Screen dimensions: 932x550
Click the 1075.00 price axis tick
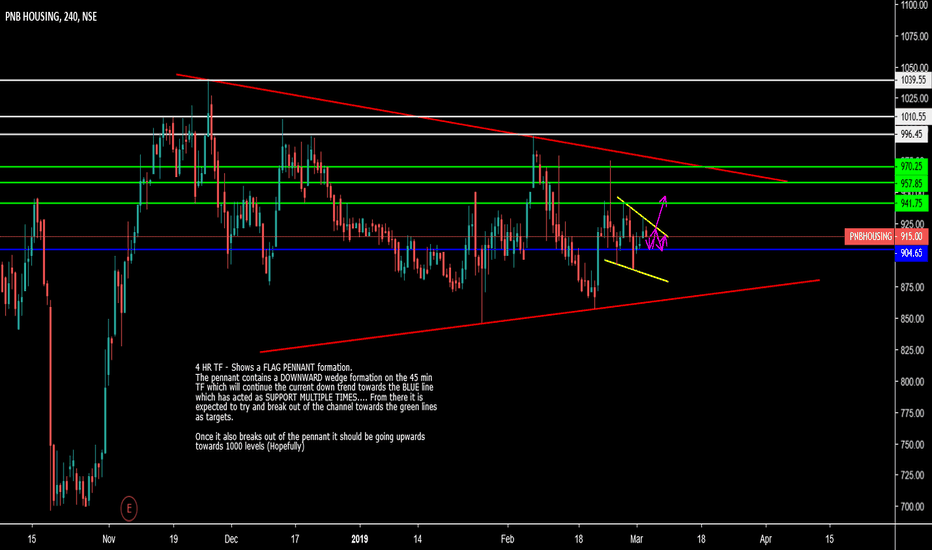click(x=914, y=36)
